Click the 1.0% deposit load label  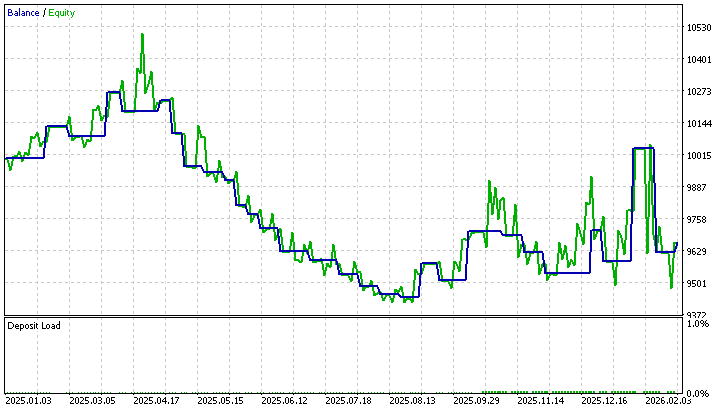pyautogui.click(x=698, y=324)
